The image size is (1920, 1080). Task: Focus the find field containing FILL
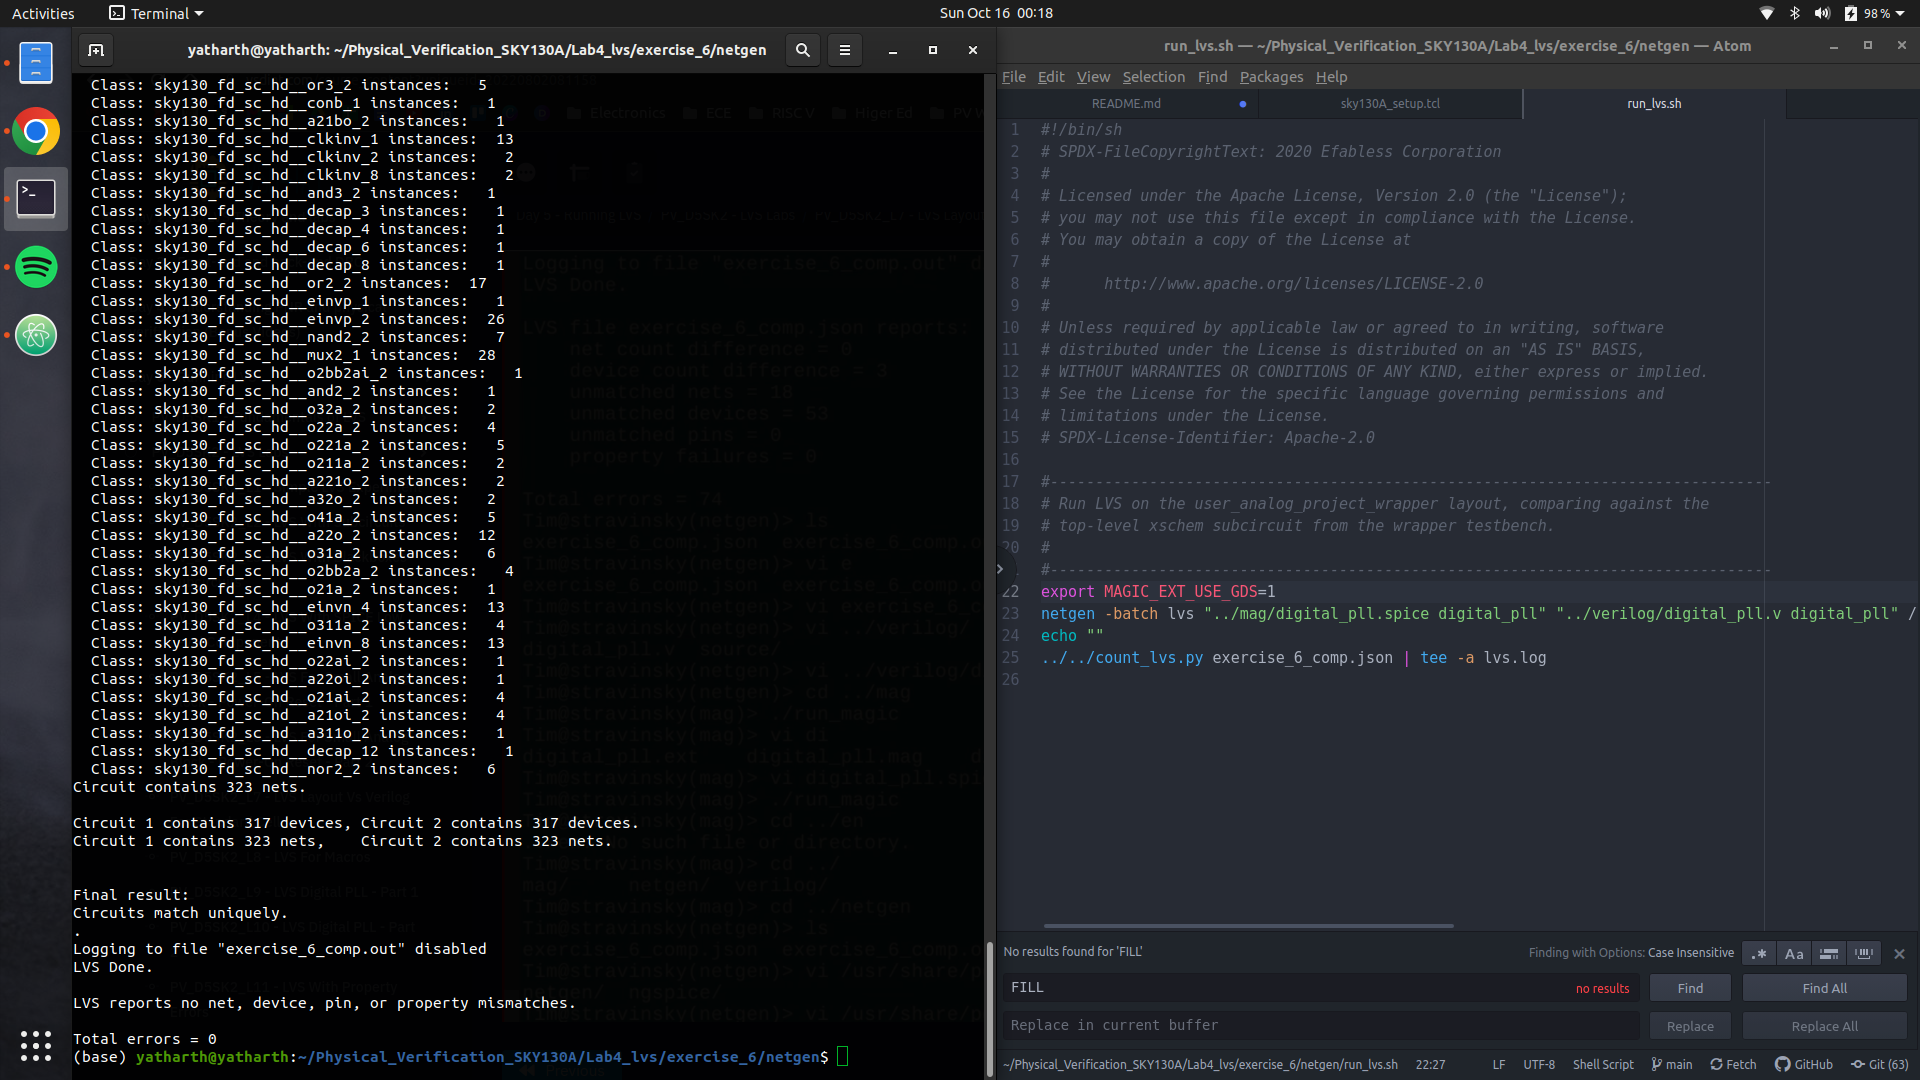click(1320, 988)
